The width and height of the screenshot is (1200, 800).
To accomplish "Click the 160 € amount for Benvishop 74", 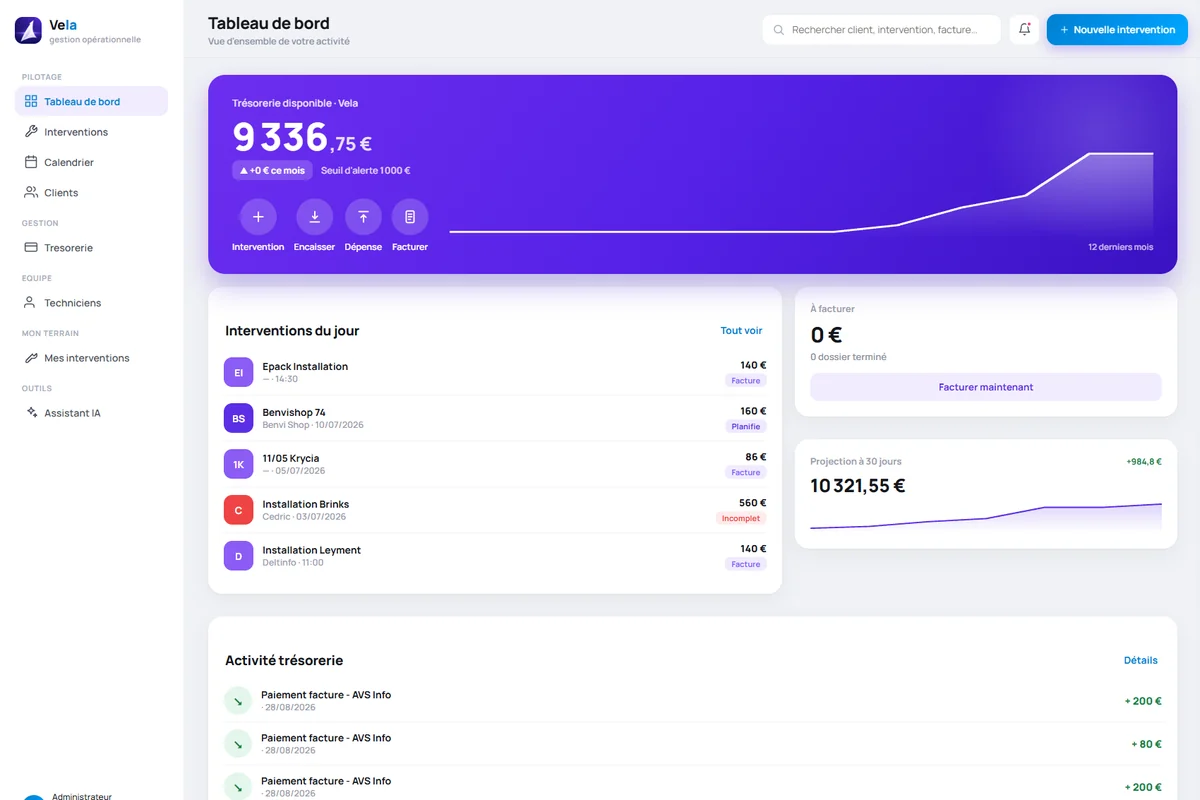I will coord(753,411).
